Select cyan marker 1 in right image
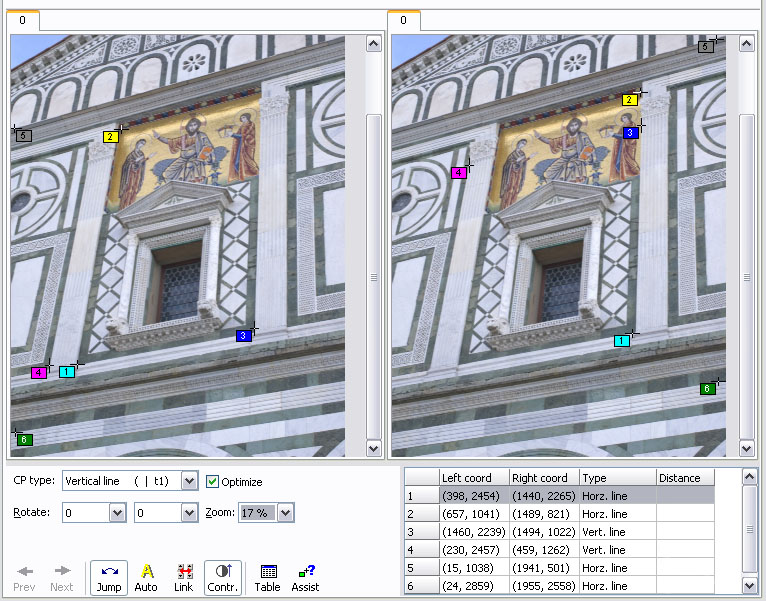Image resolution: width=766 pixels, height=601 pixels. tap(621, 341)
